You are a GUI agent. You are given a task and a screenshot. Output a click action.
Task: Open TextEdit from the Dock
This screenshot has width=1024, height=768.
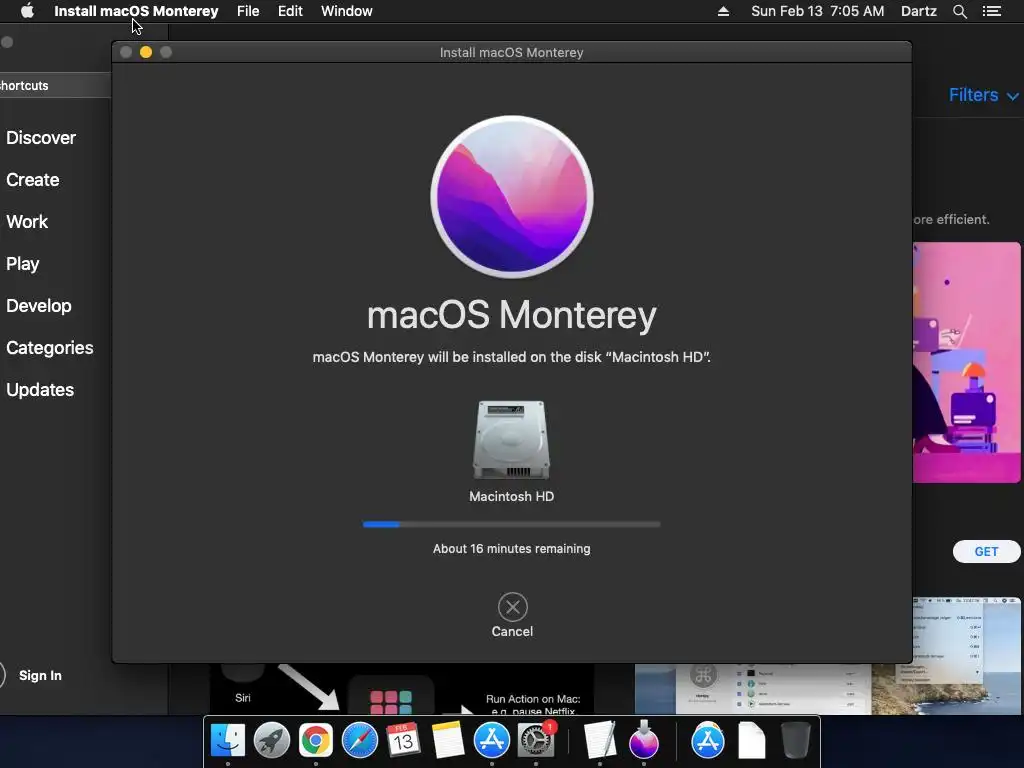click(x=600, y=741)
